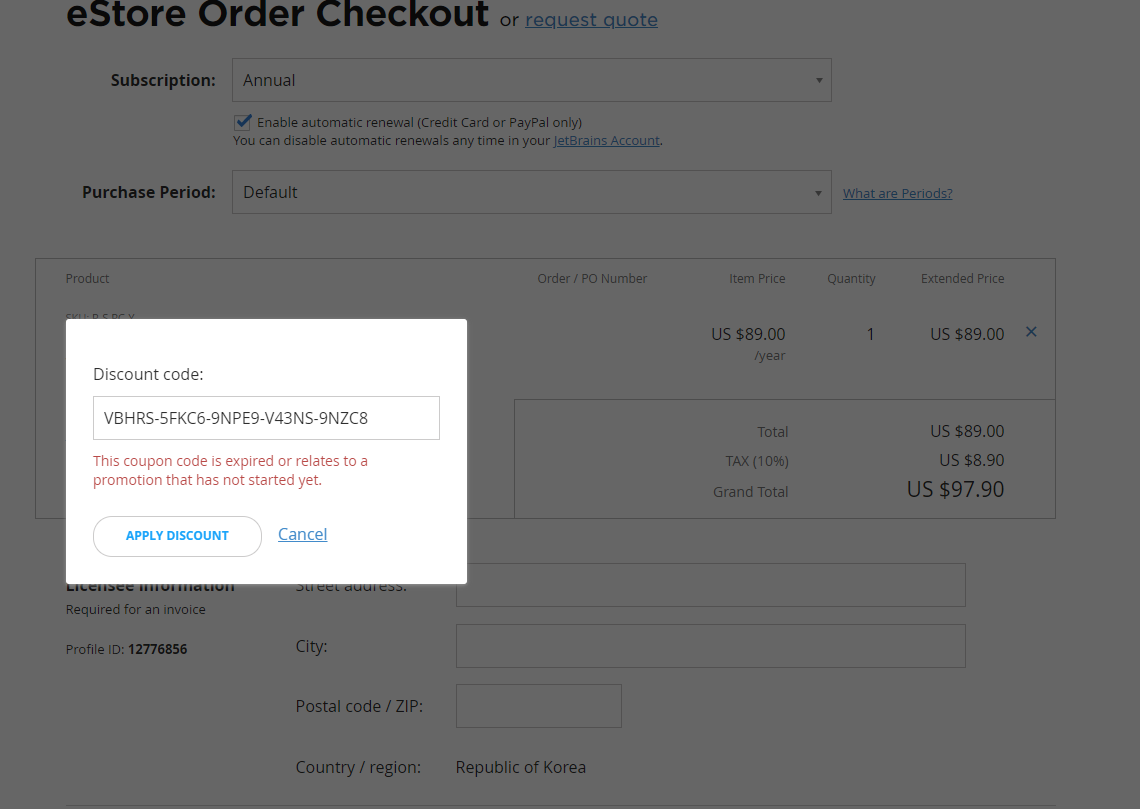Click the Street address input field
Screen dimensions: 1140x809
pyautogui.click(x=710, y=585)
